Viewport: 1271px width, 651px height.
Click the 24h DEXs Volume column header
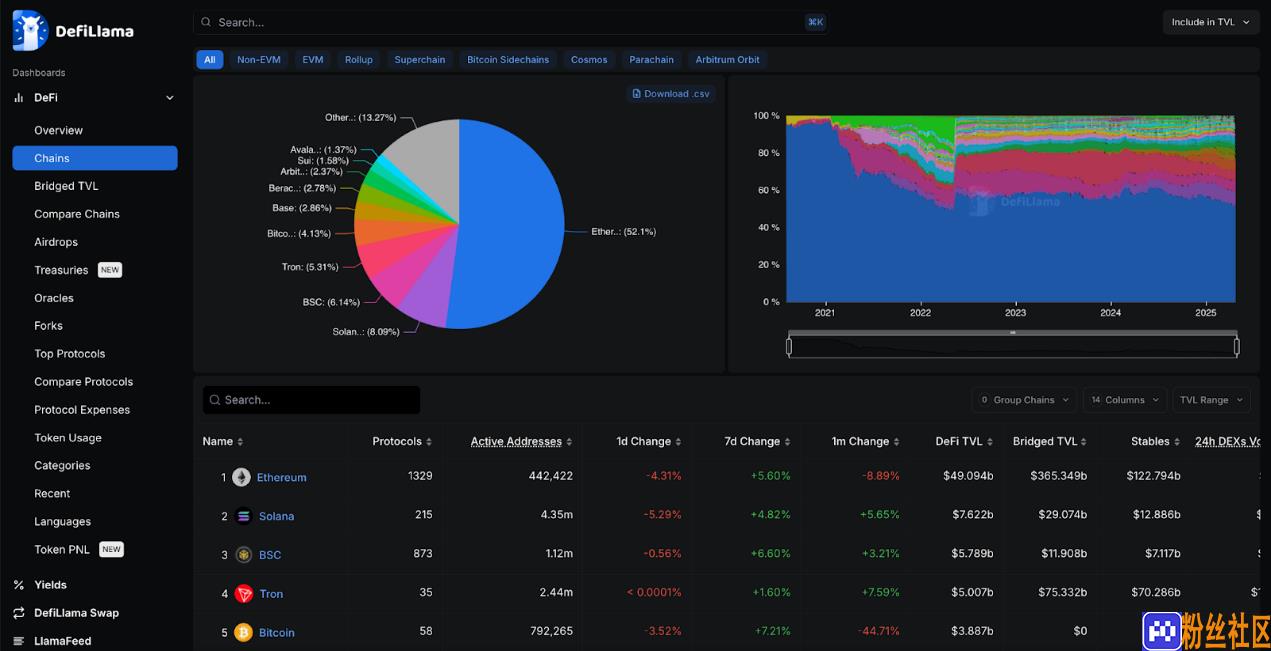click(1227, 442)
